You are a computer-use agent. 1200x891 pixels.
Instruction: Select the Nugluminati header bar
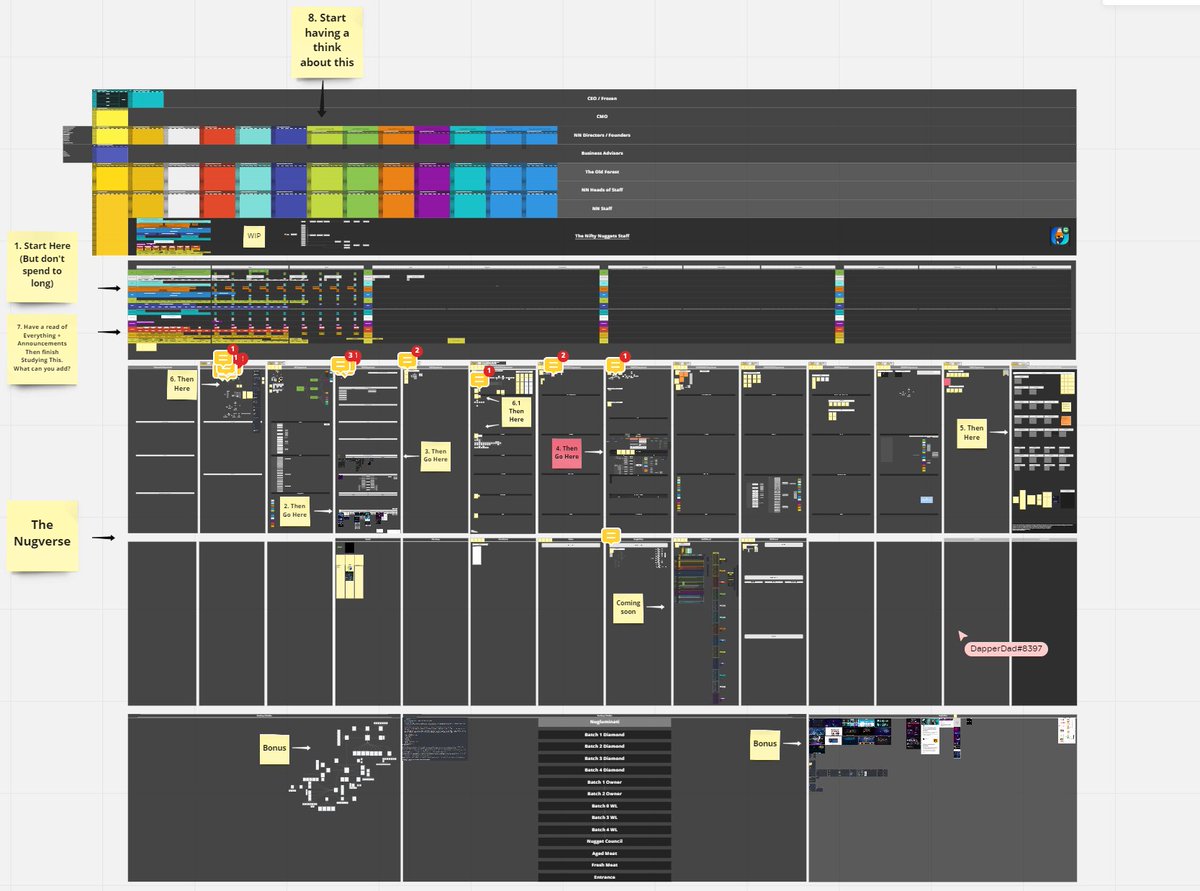604,722
